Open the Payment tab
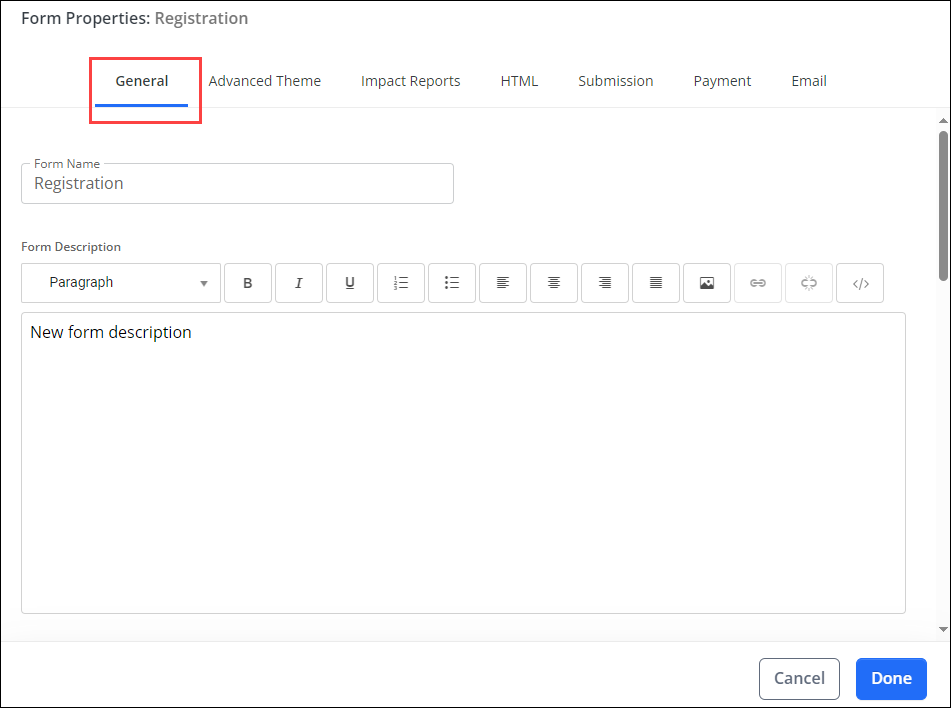This screenshot has width=951, height=708. point(722,81)
